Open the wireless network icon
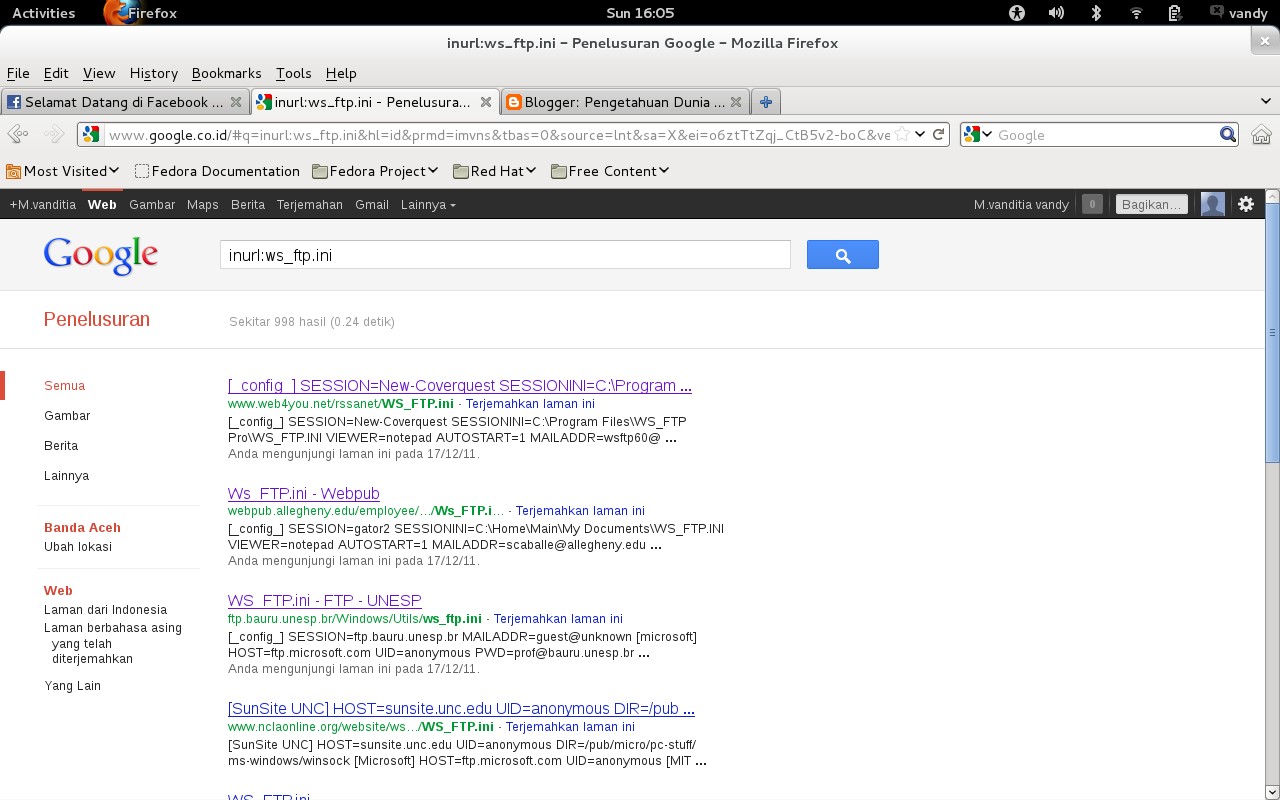 click(x=1136, y=13)
